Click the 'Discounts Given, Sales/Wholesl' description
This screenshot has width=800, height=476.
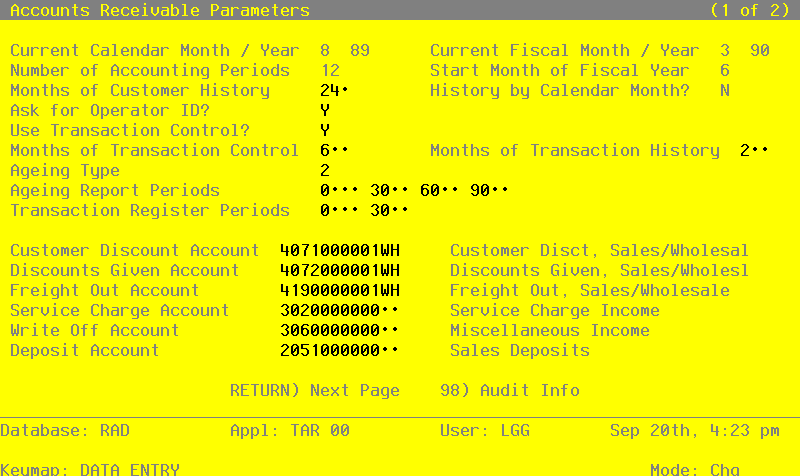coord(599,270)
